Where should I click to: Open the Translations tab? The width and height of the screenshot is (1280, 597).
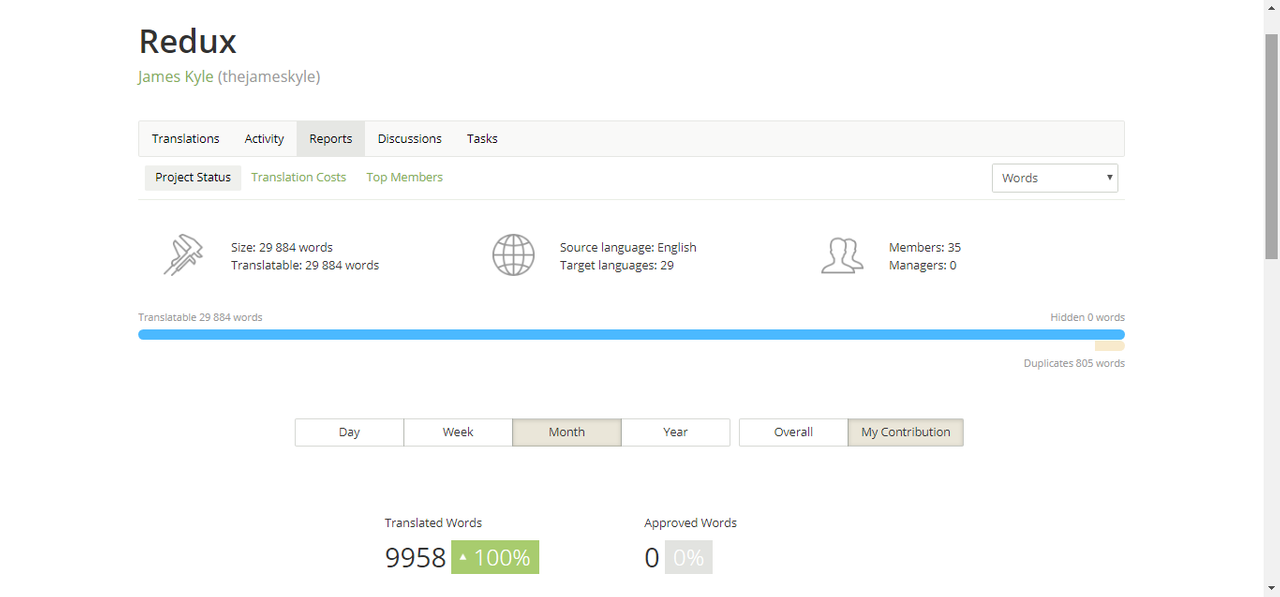click(x=186, y=139)
